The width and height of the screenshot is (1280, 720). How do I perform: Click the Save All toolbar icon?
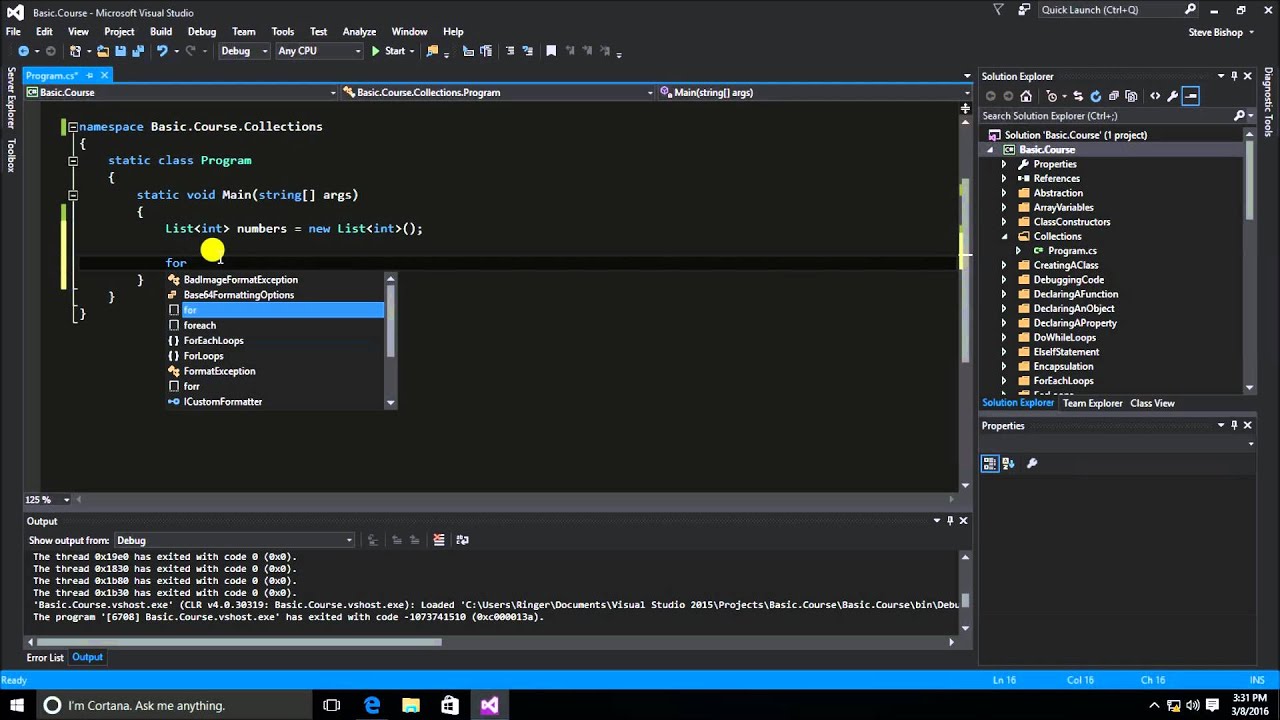point(137,51)
